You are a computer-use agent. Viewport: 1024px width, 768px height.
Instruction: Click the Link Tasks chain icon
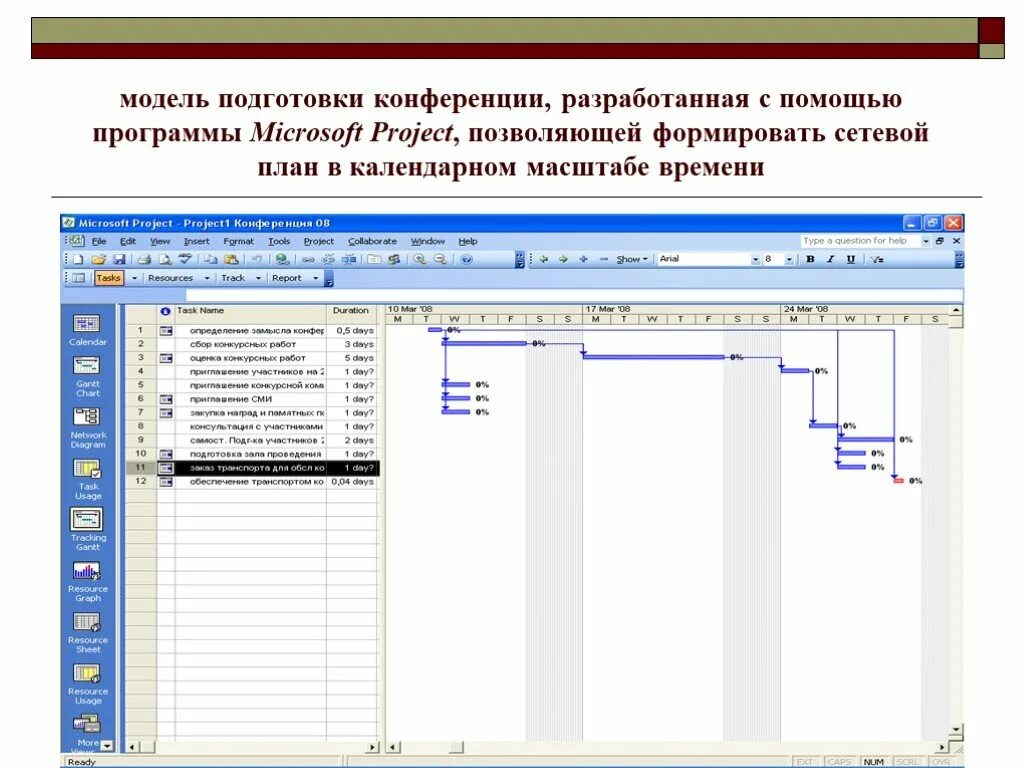[308, 259]
